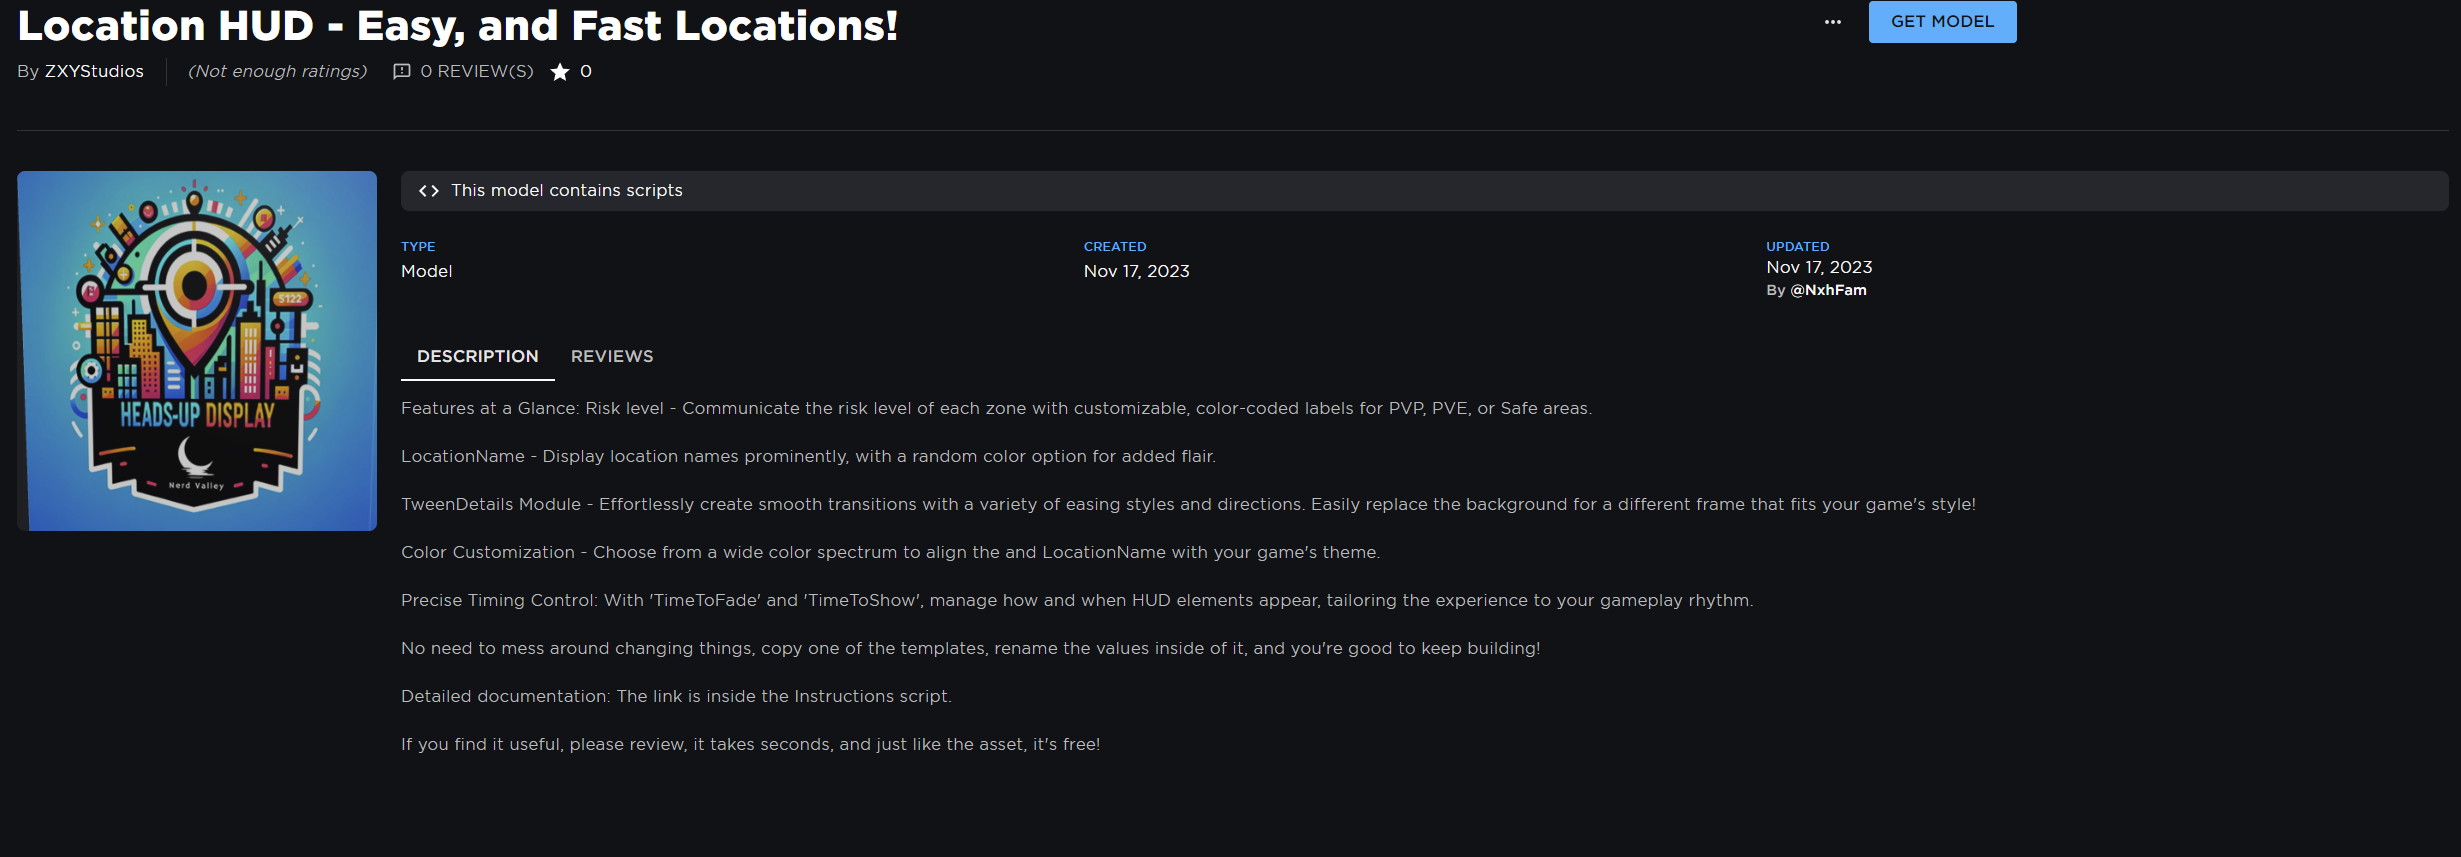
Task: Click the "Location HUD" page title
Action: (x=457, y=26)
